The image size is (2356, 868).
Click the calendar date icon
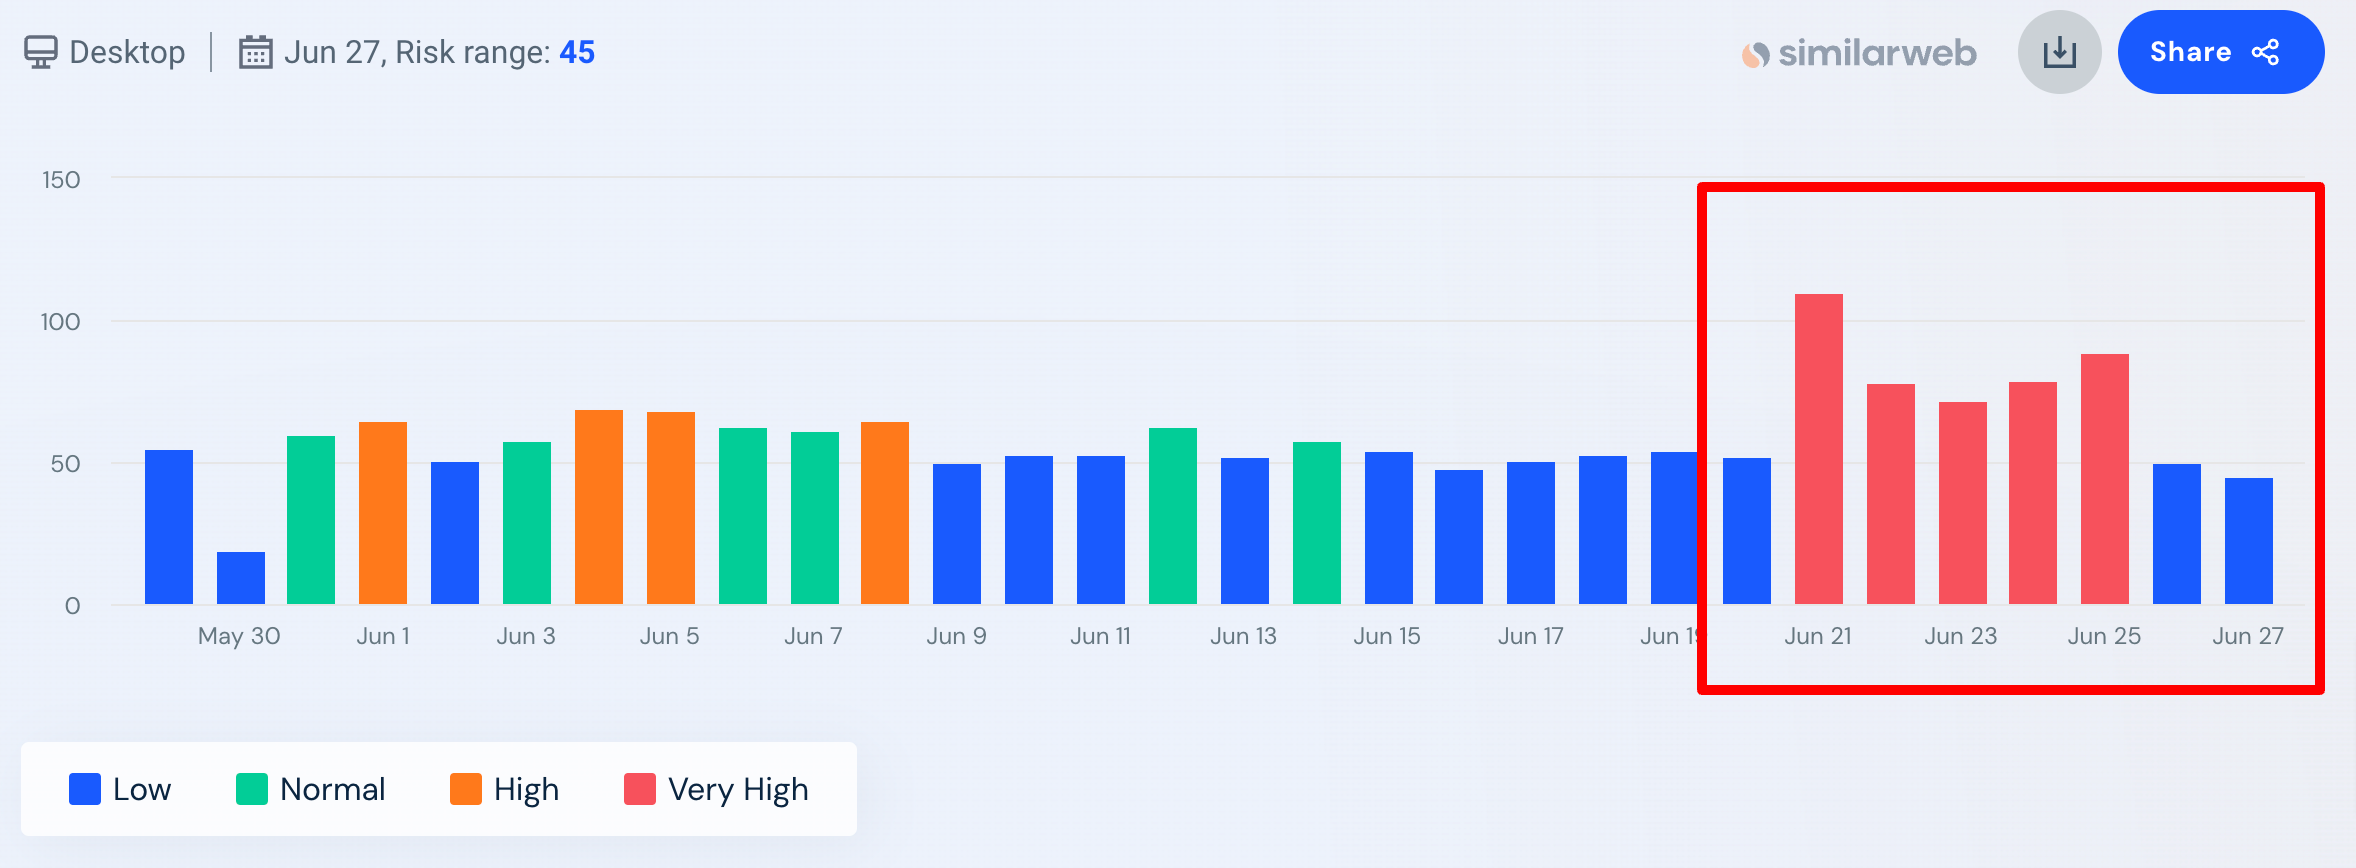pyautogui.click(x=255, y=52)
